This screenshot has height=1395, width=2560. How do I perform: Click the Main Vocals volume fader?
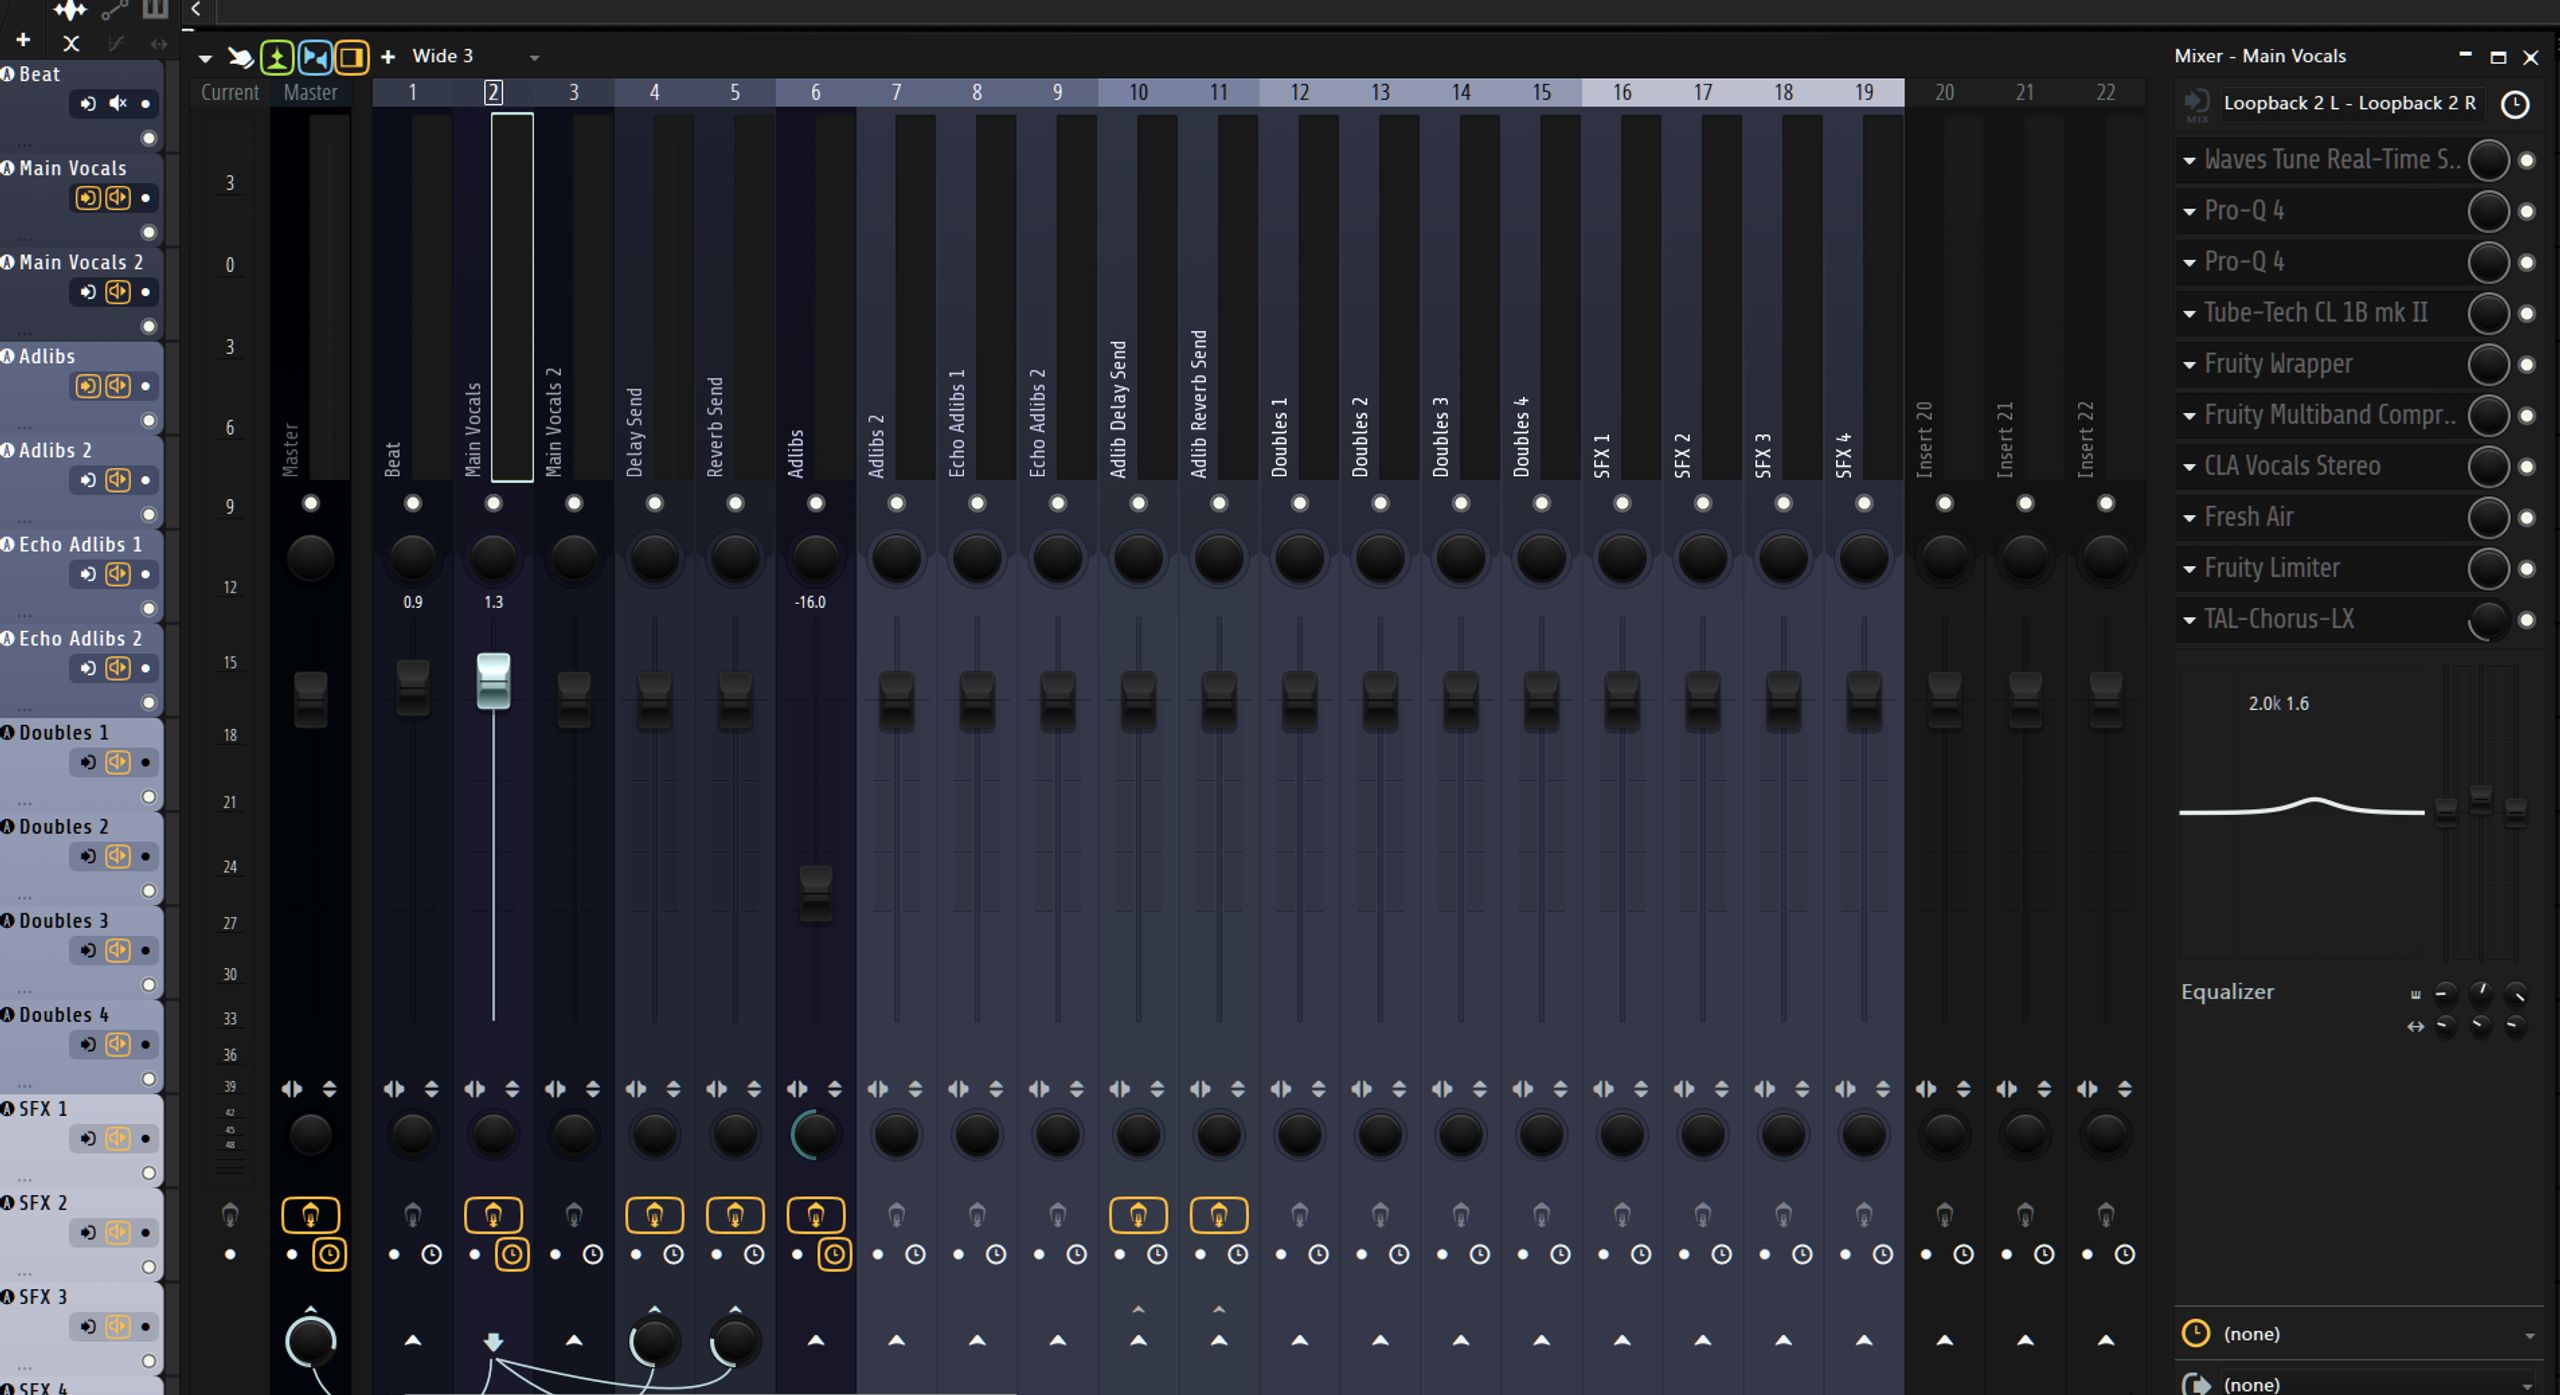pos(493,682)
